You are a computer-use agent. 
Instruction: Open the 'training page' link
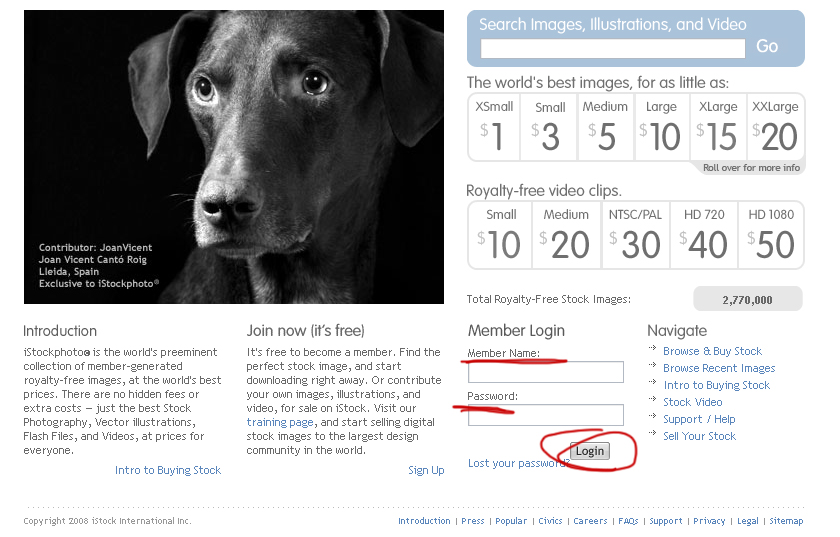point(280,422)
